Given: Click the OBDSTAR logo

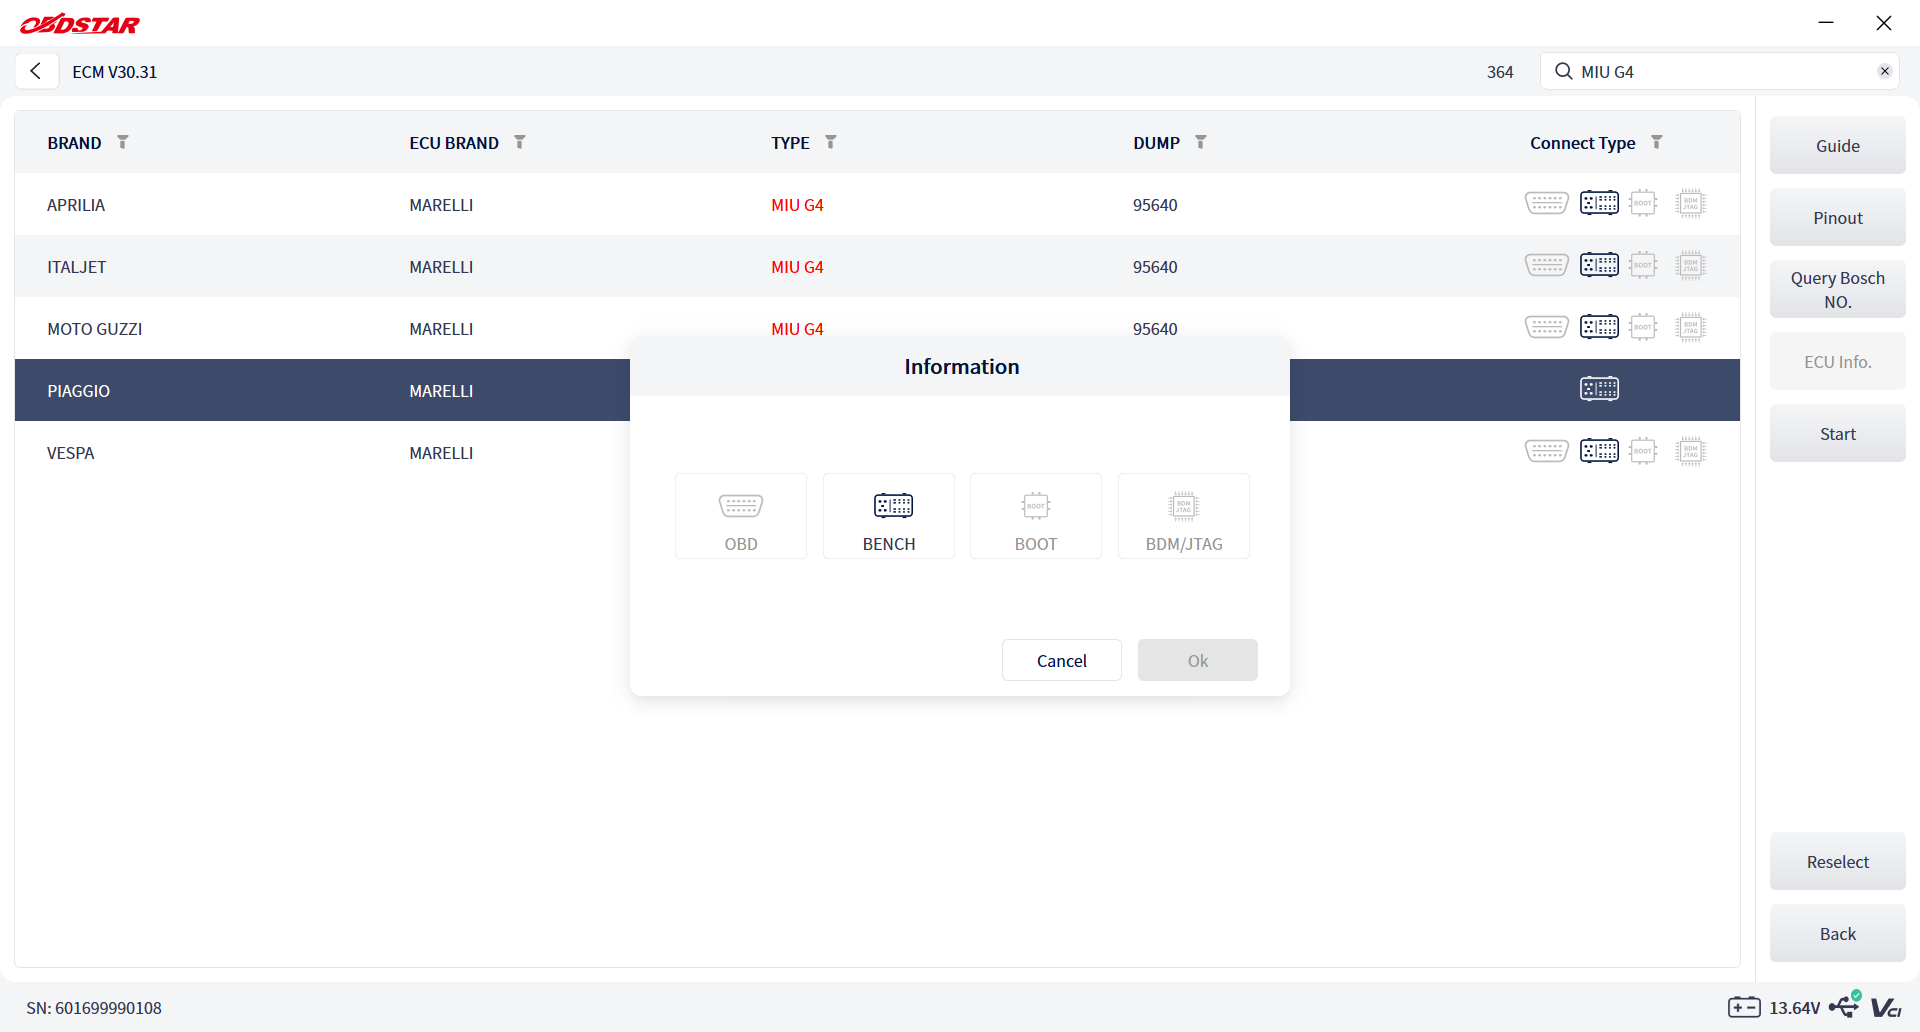Looking at the screenshot, I should (80, 24).
